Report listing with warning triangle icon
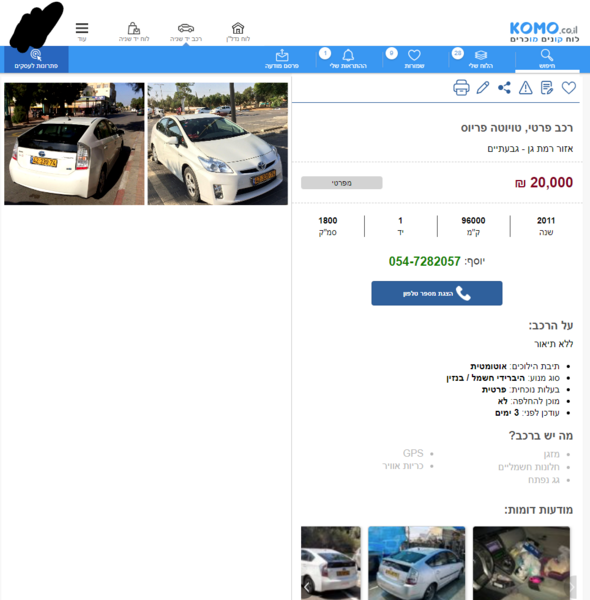Image resolution: width=590 pixels, height=600 pixels. click(x=525, y=88)
